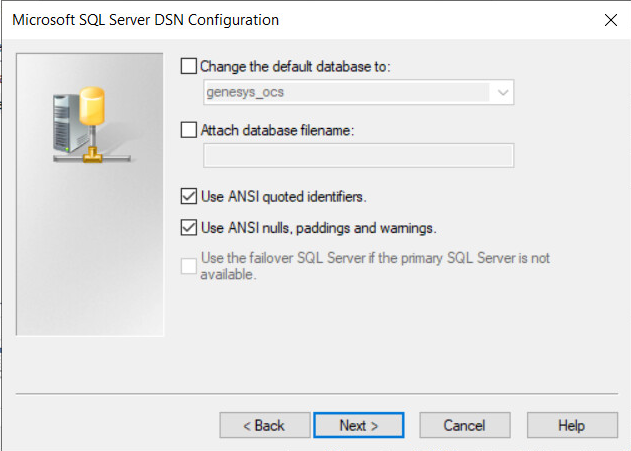631x451 pixels.
Task: Open the Help button
Action: tap(571, 425)
